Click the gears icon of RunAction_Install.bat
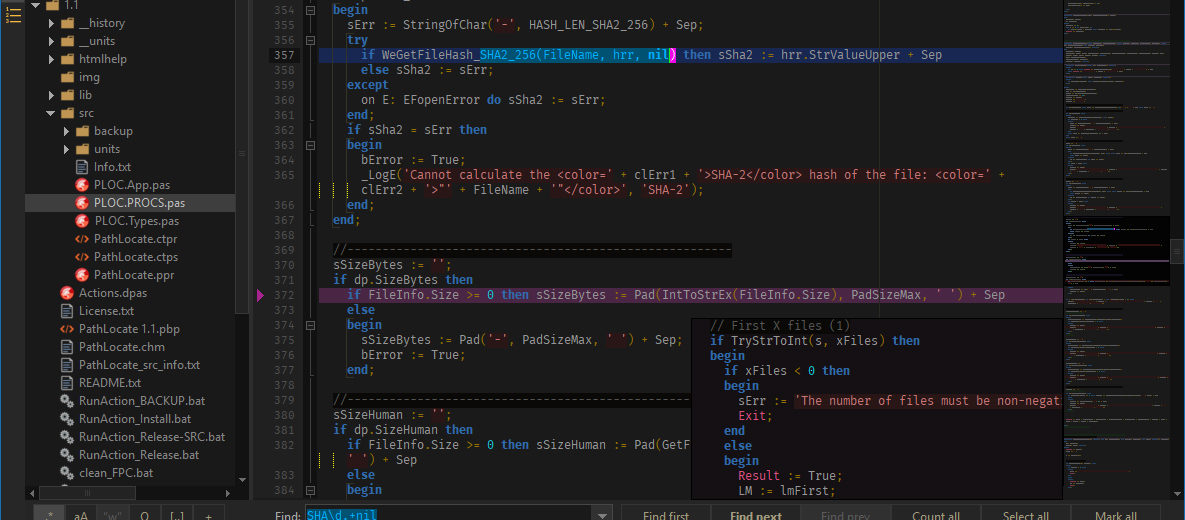1185x520 pixels. (67, 419)
